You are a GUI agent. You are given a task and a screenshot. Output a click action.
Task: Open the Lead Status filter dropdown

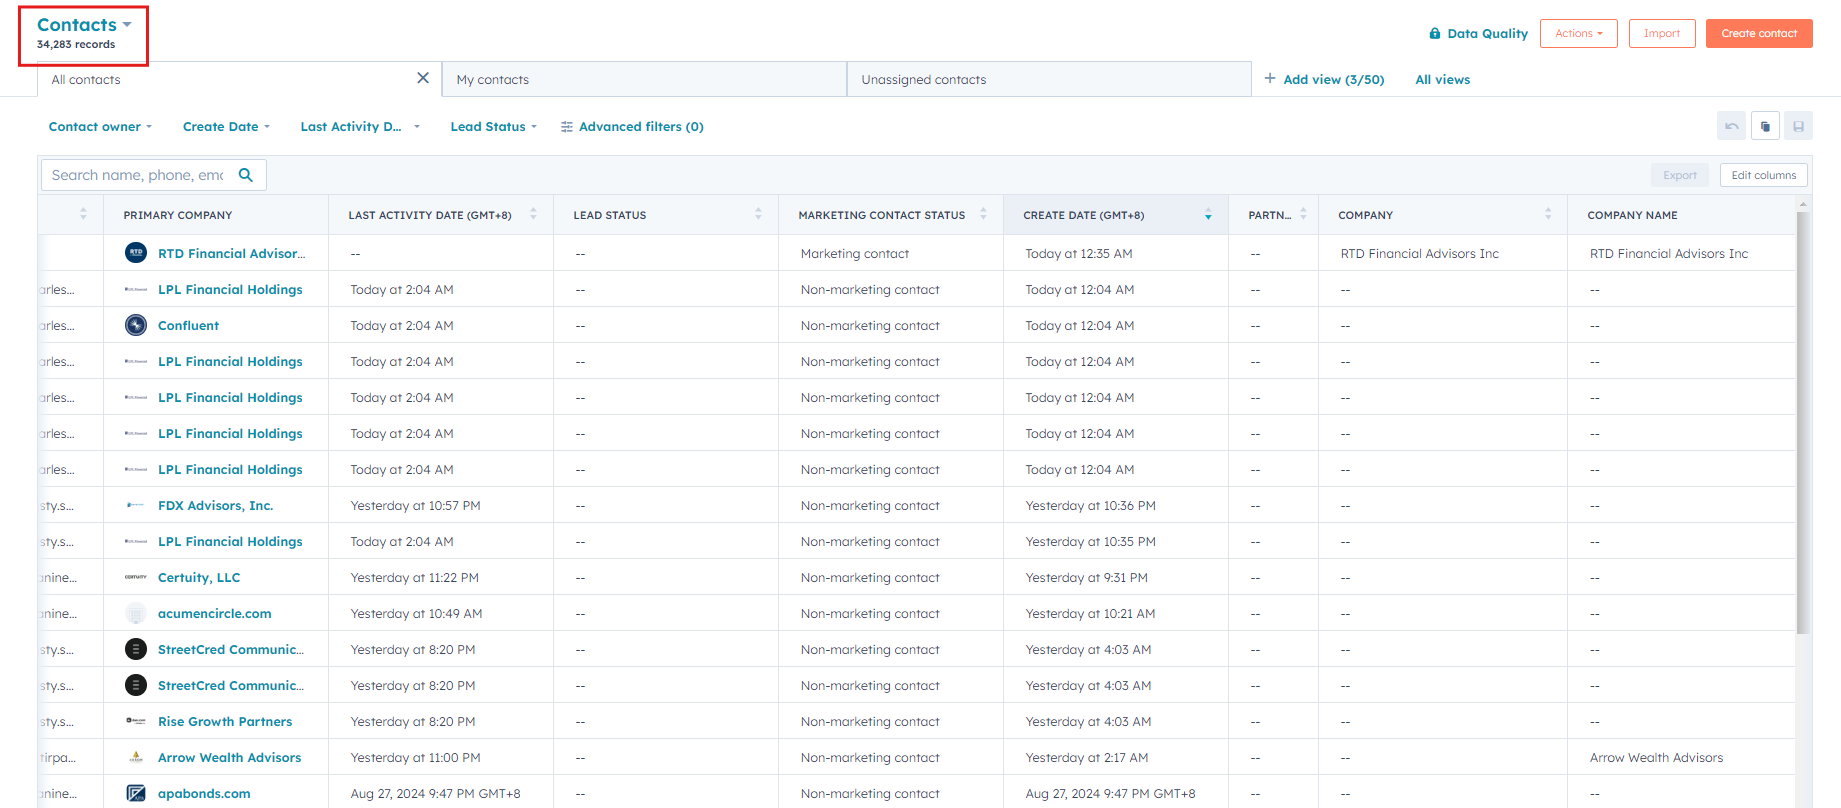tap(494, 127)
